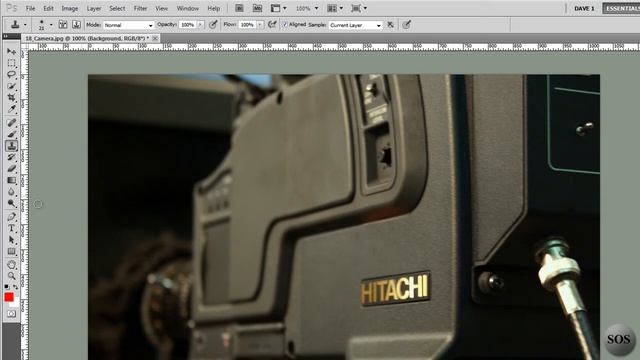Screen dimensions: 640x360
Task: Toggle tablet pressure for opacity
Action: tap(213, 25)
